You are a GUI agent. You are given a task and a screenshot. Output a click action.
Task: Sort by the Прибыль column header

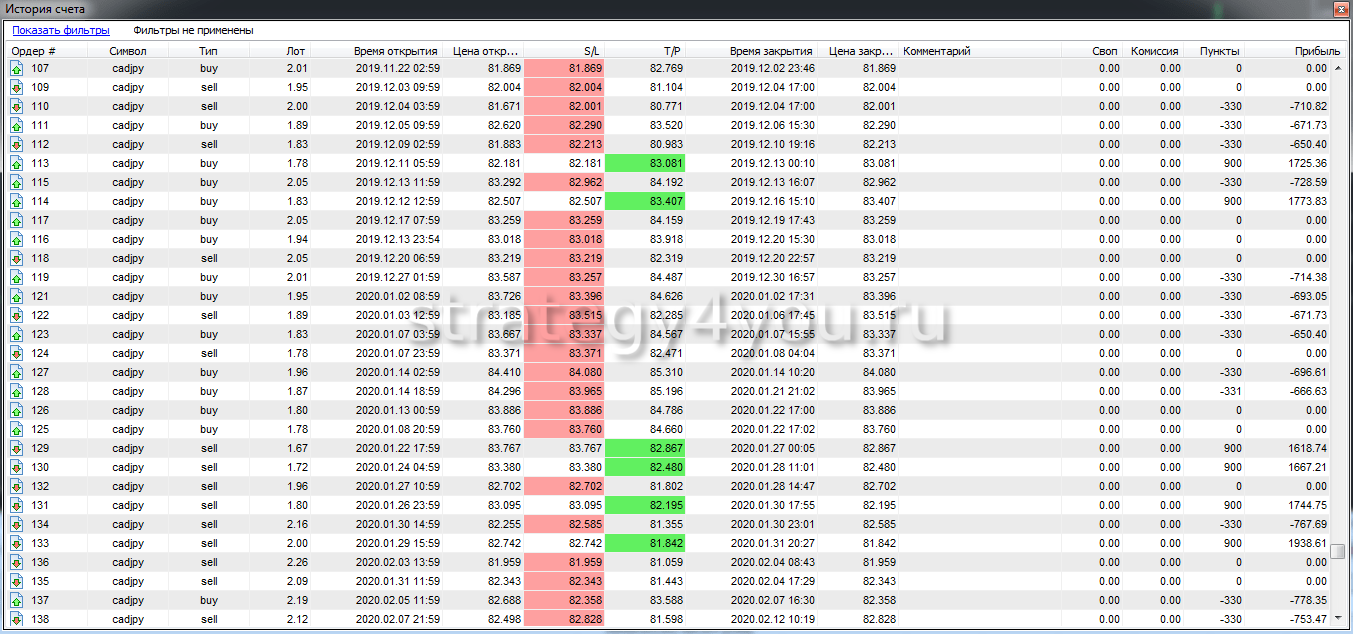pos(1317,51)
